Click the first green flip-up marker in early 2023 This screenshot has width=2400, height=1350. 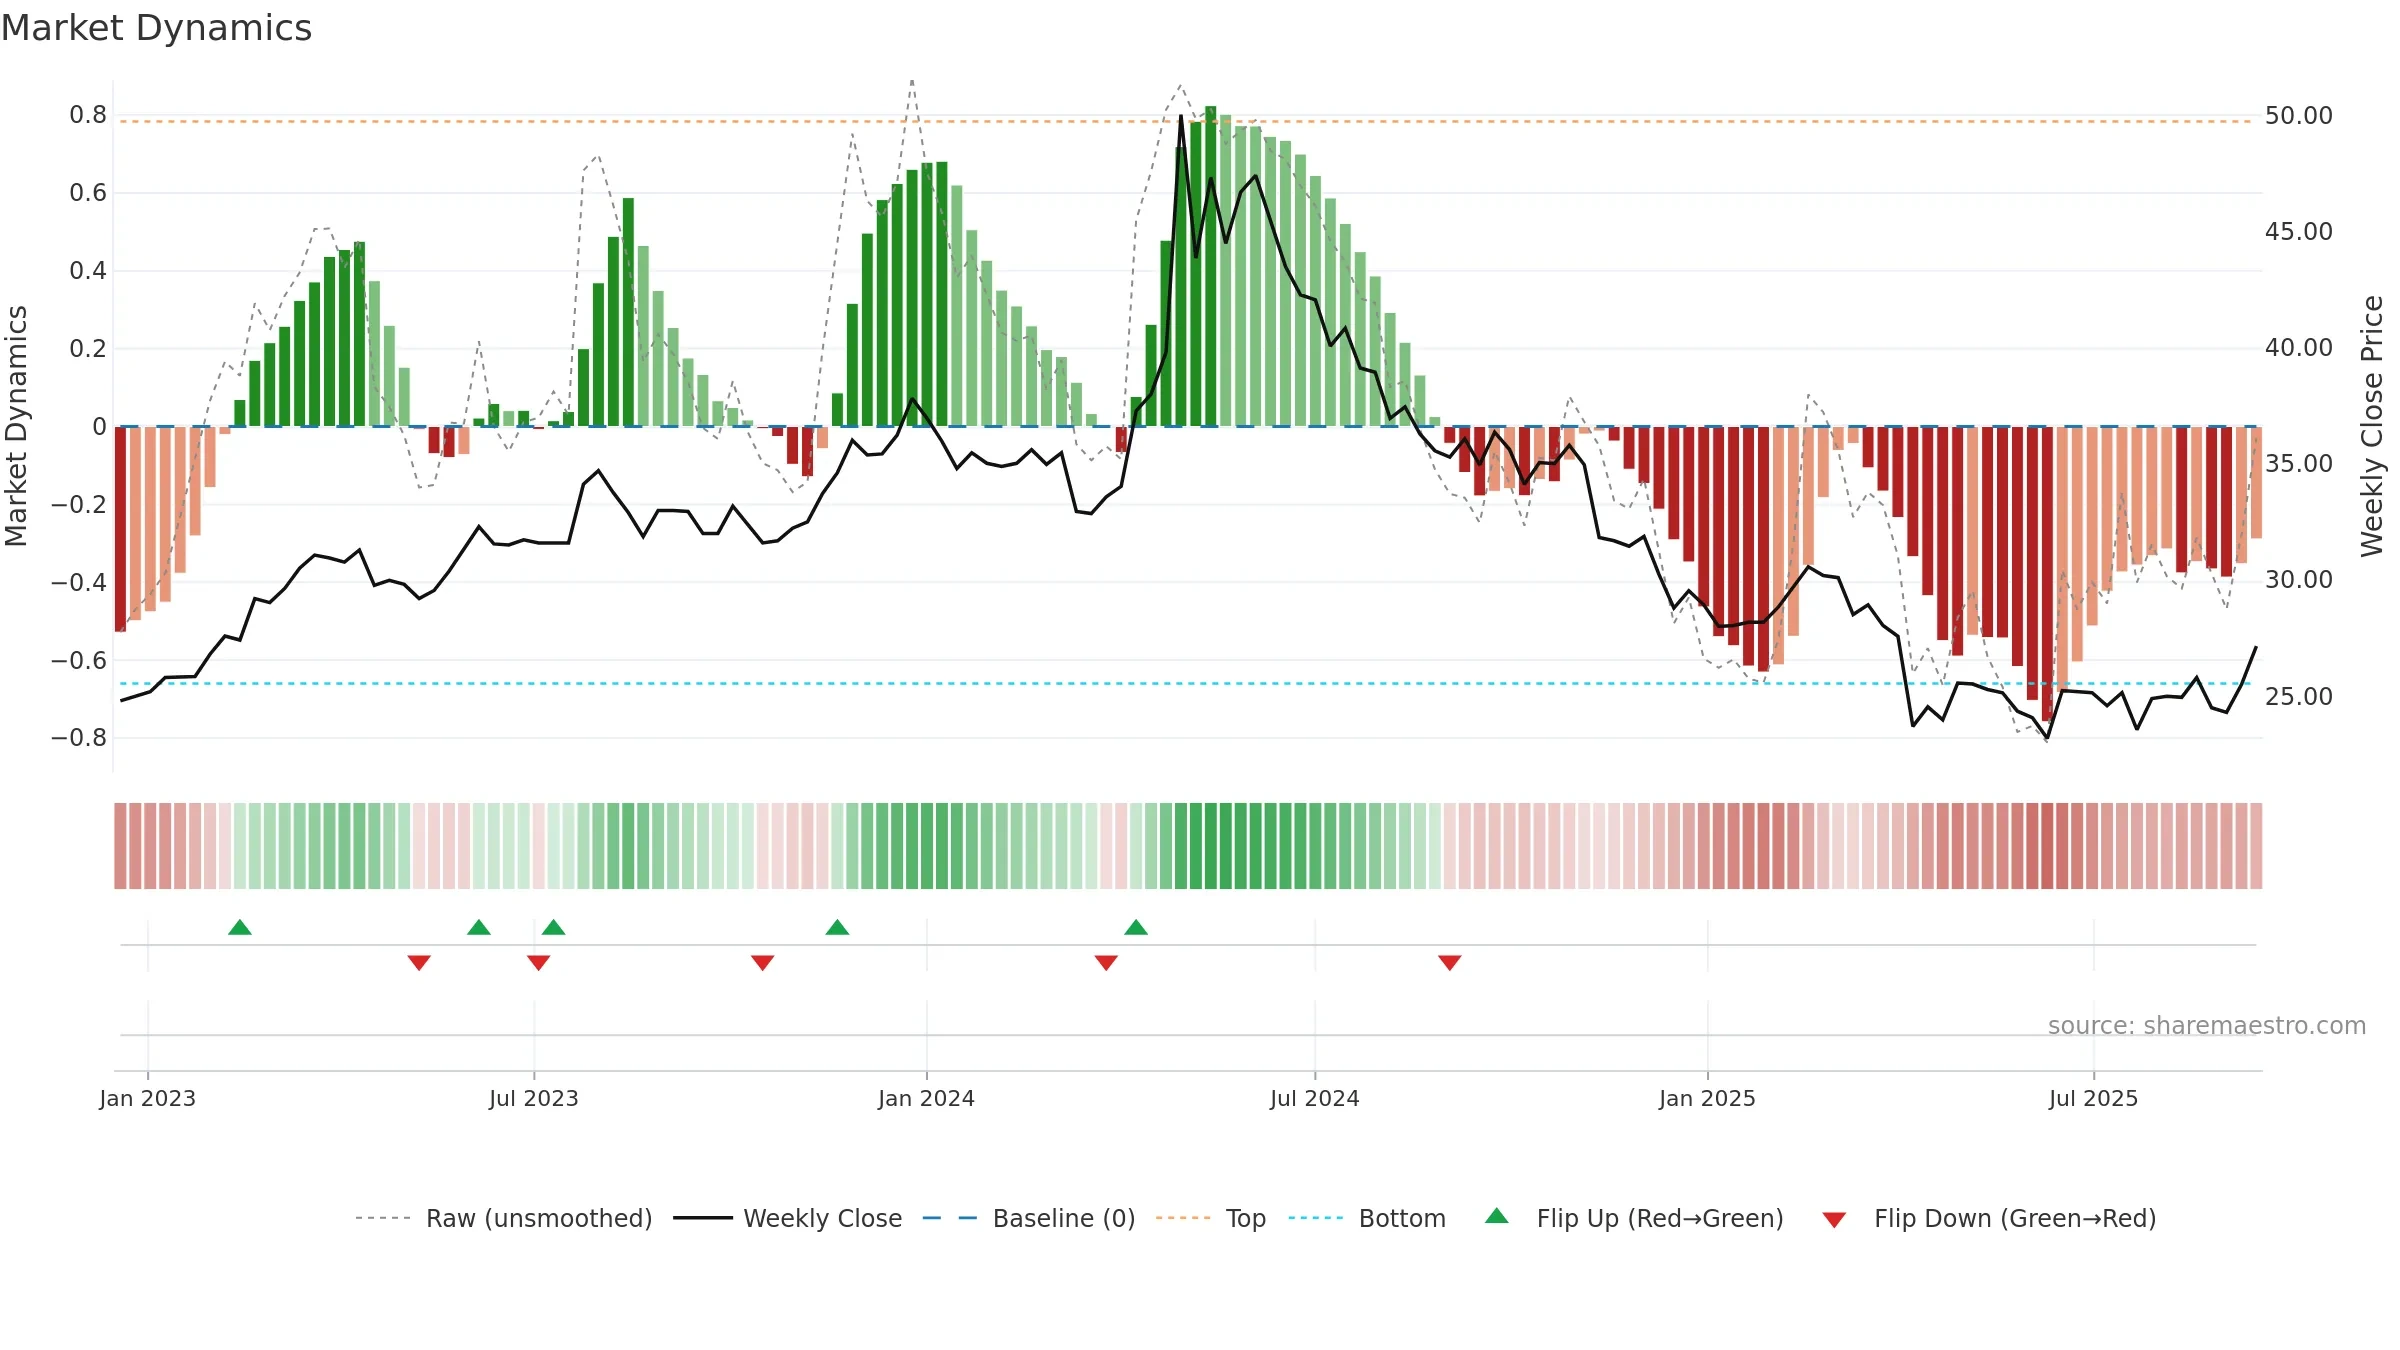240,927
